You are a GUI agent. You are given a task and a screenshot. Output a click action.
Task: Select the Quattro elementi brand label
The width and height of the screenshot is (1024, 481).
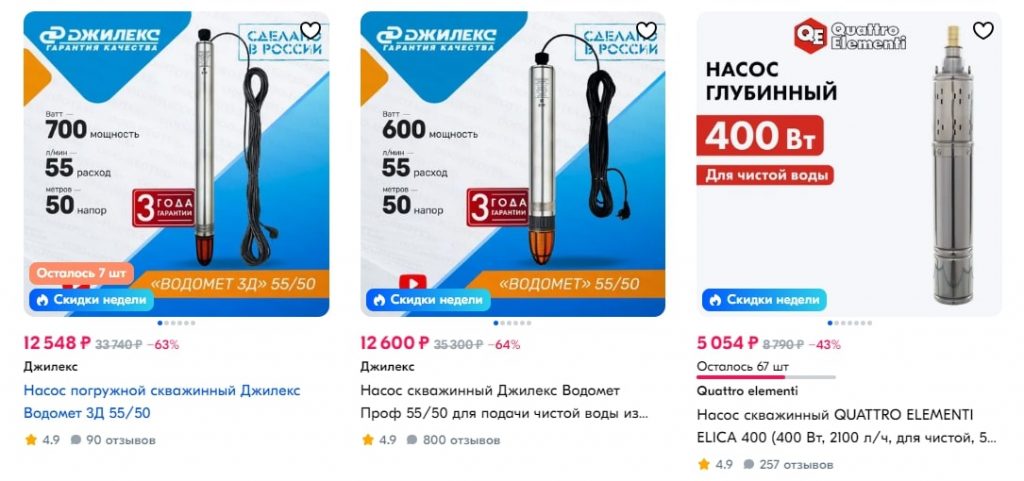[747, 392]
